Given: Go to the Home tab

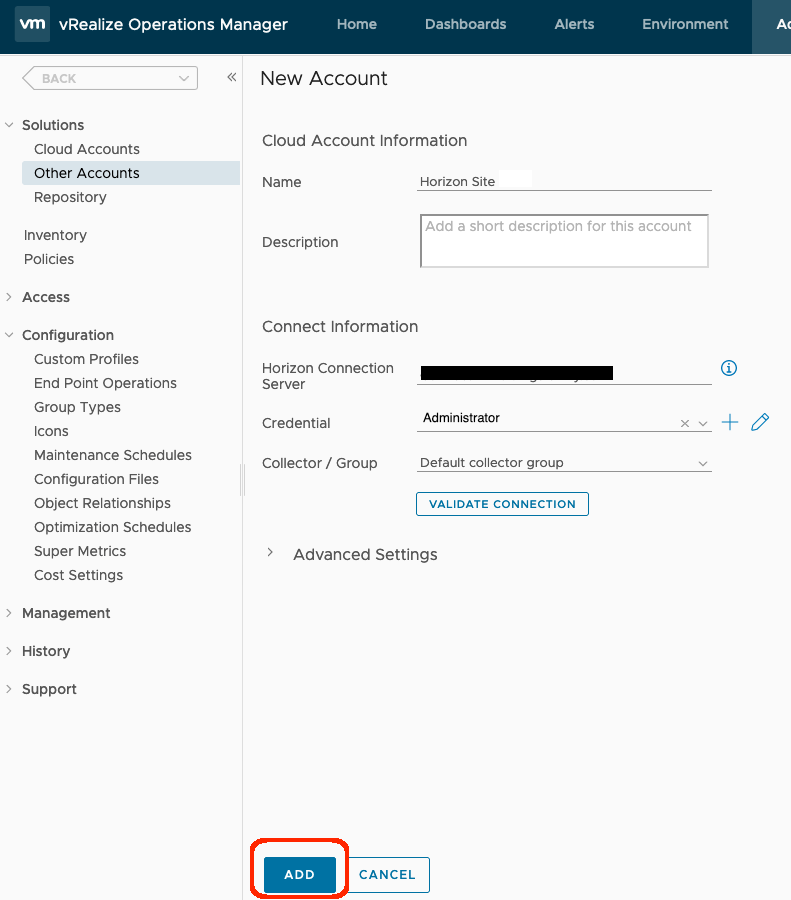Looking at the screenshot, I should [x=357, y=24].
